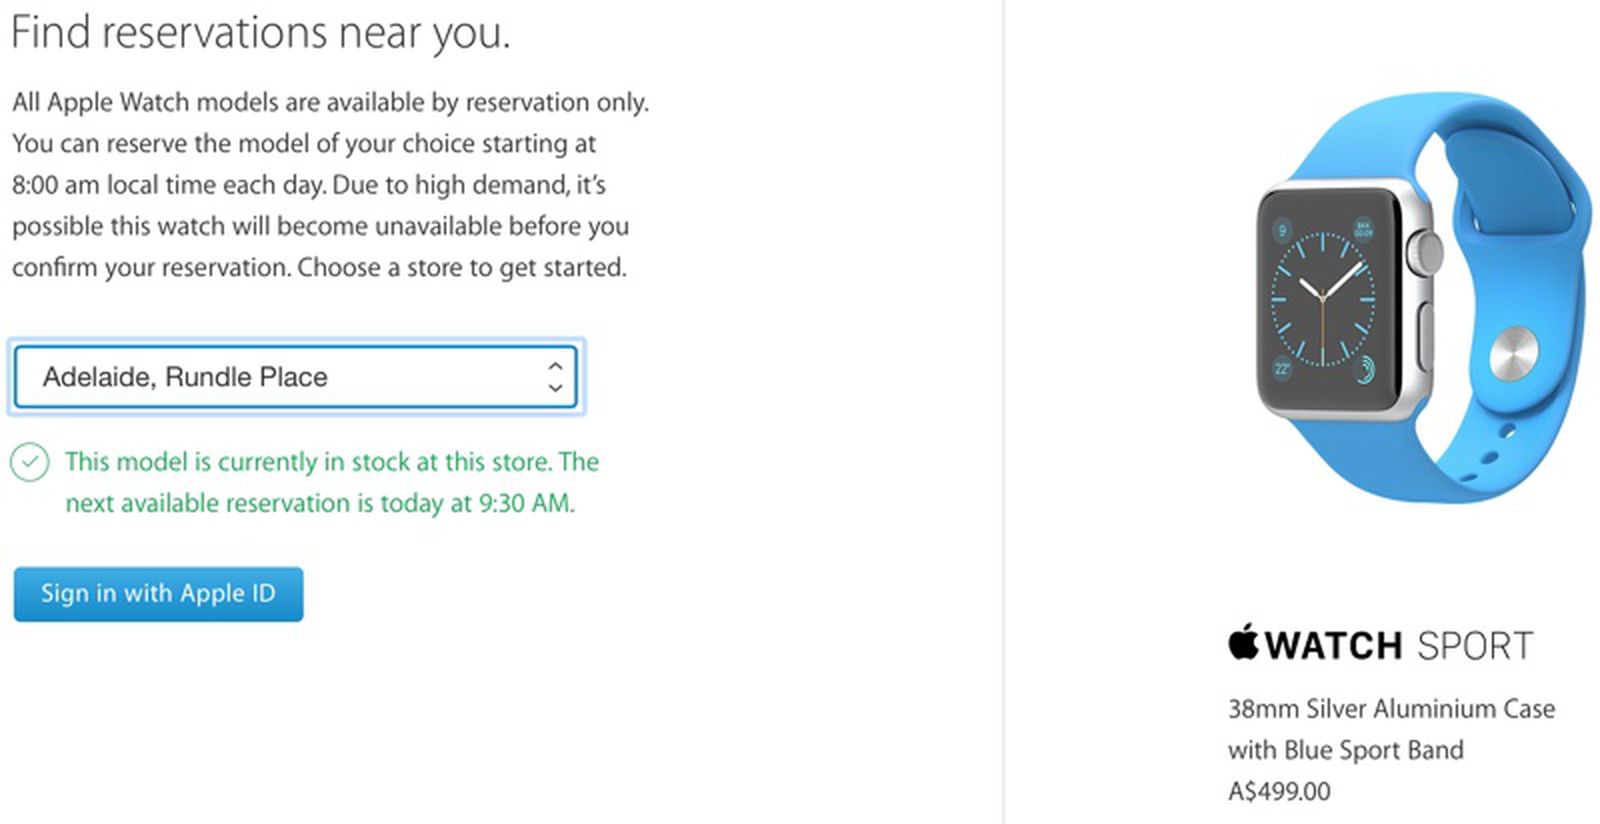Click the 38mm Silver Aluminium Case description
1600x824 pixels.
click(1391, 709)
